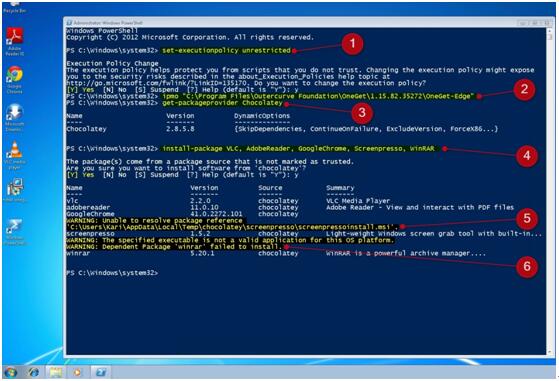Click the Execution Policy Change heading
The height and width of the screenshot is (381, 559).
pyautogui.click(x=112, y=63)
